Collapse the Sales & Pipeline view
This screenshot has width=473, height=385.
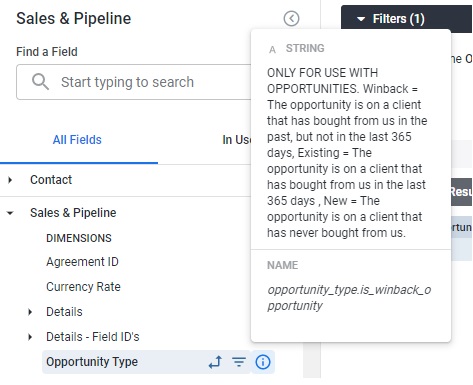(x=10, y=213)
